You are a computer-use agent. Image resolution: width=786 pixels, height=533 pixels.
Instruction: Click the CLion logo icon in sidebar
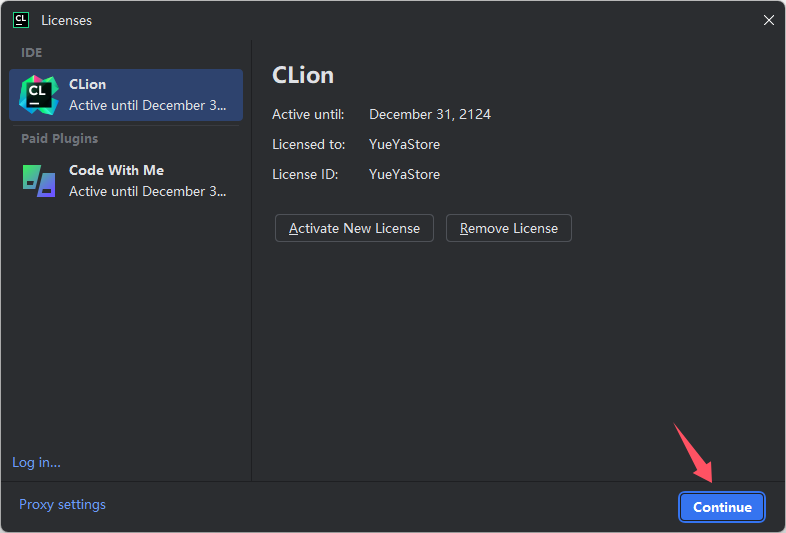point(39,95)
